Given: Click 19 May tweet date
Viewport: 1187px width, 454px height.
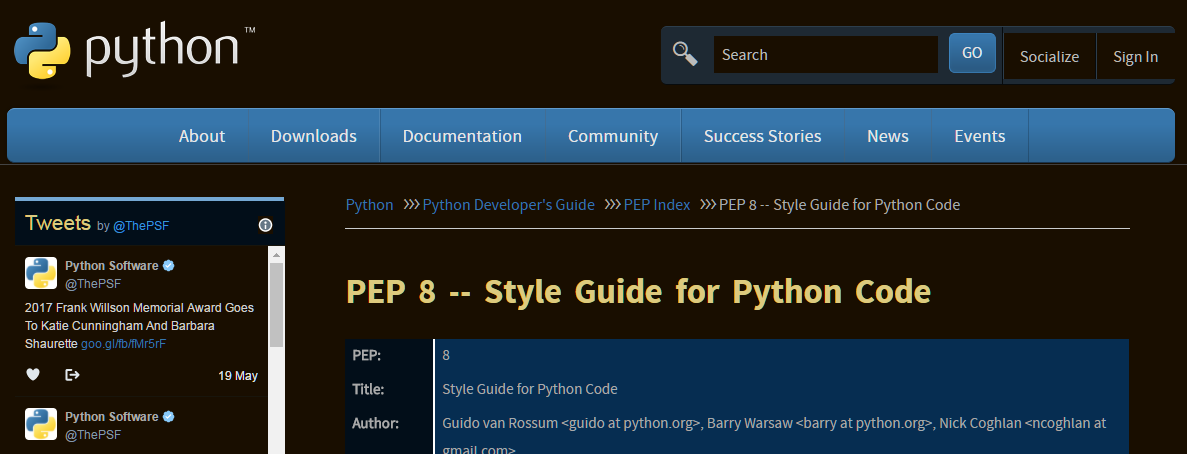Looking at the screenshot, I should [238, 375].
